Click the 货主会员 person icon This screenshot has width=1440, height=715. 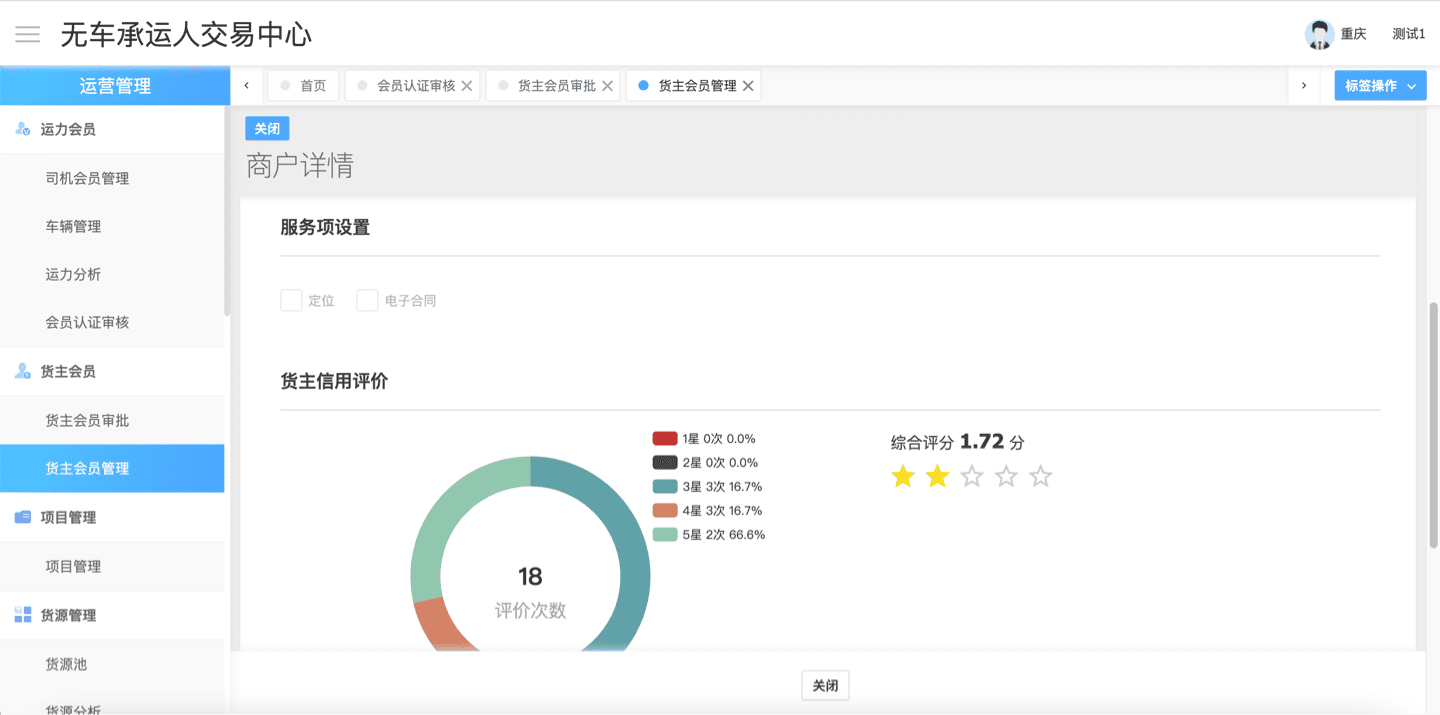(x=22, y=371)
